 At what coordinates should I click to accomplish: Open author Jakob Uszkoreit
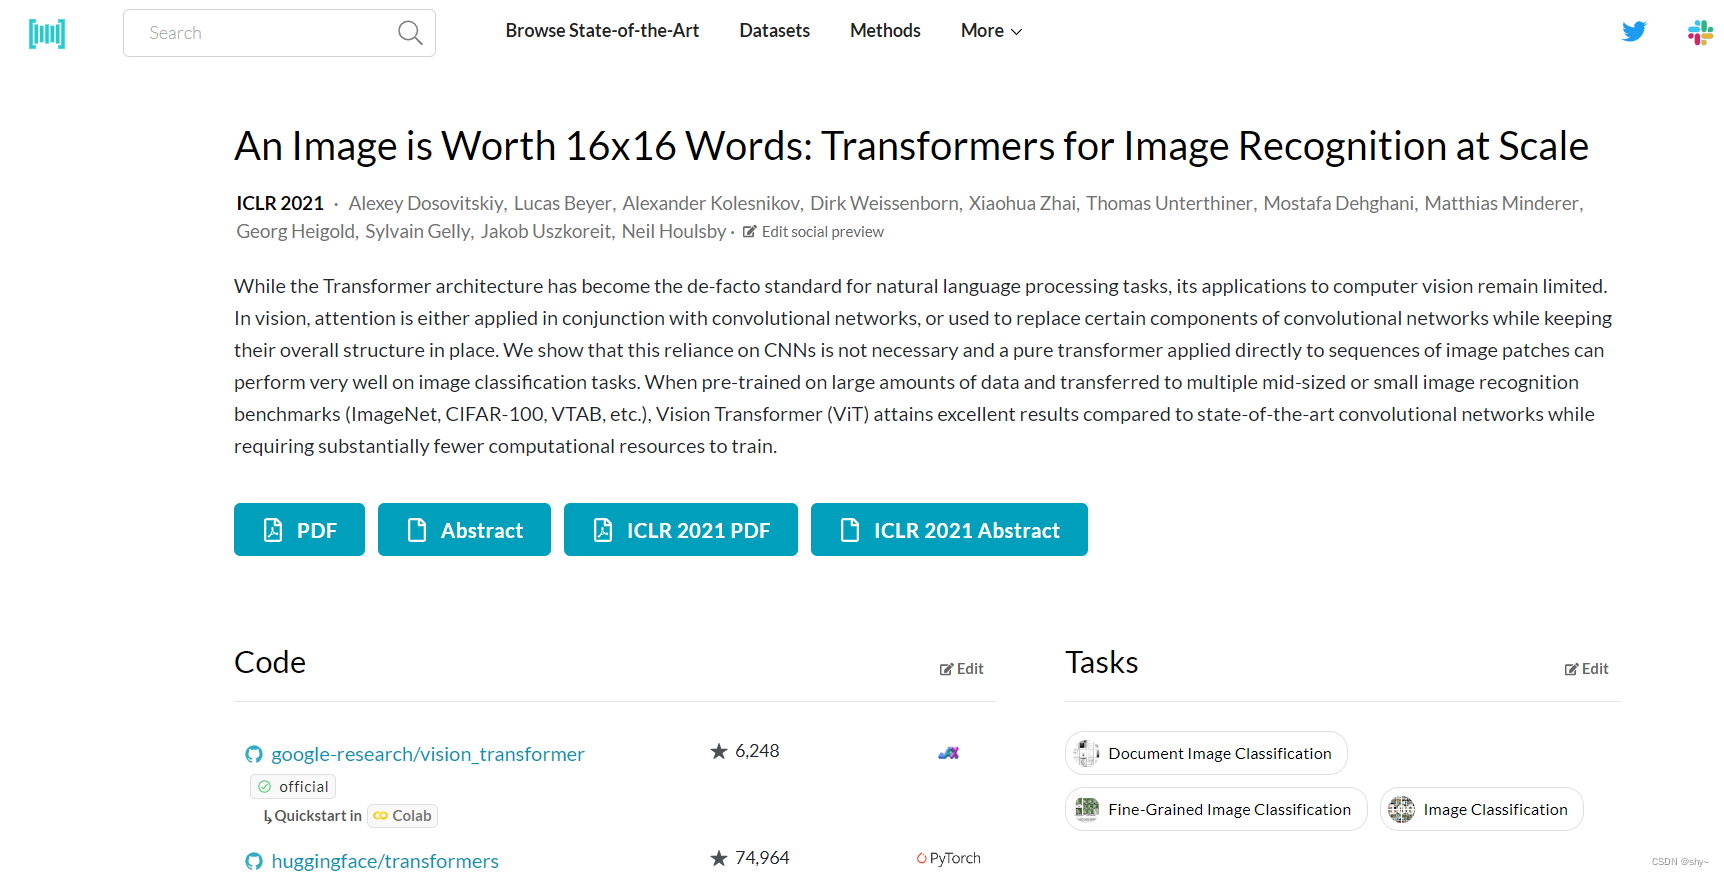click(546, 231)
